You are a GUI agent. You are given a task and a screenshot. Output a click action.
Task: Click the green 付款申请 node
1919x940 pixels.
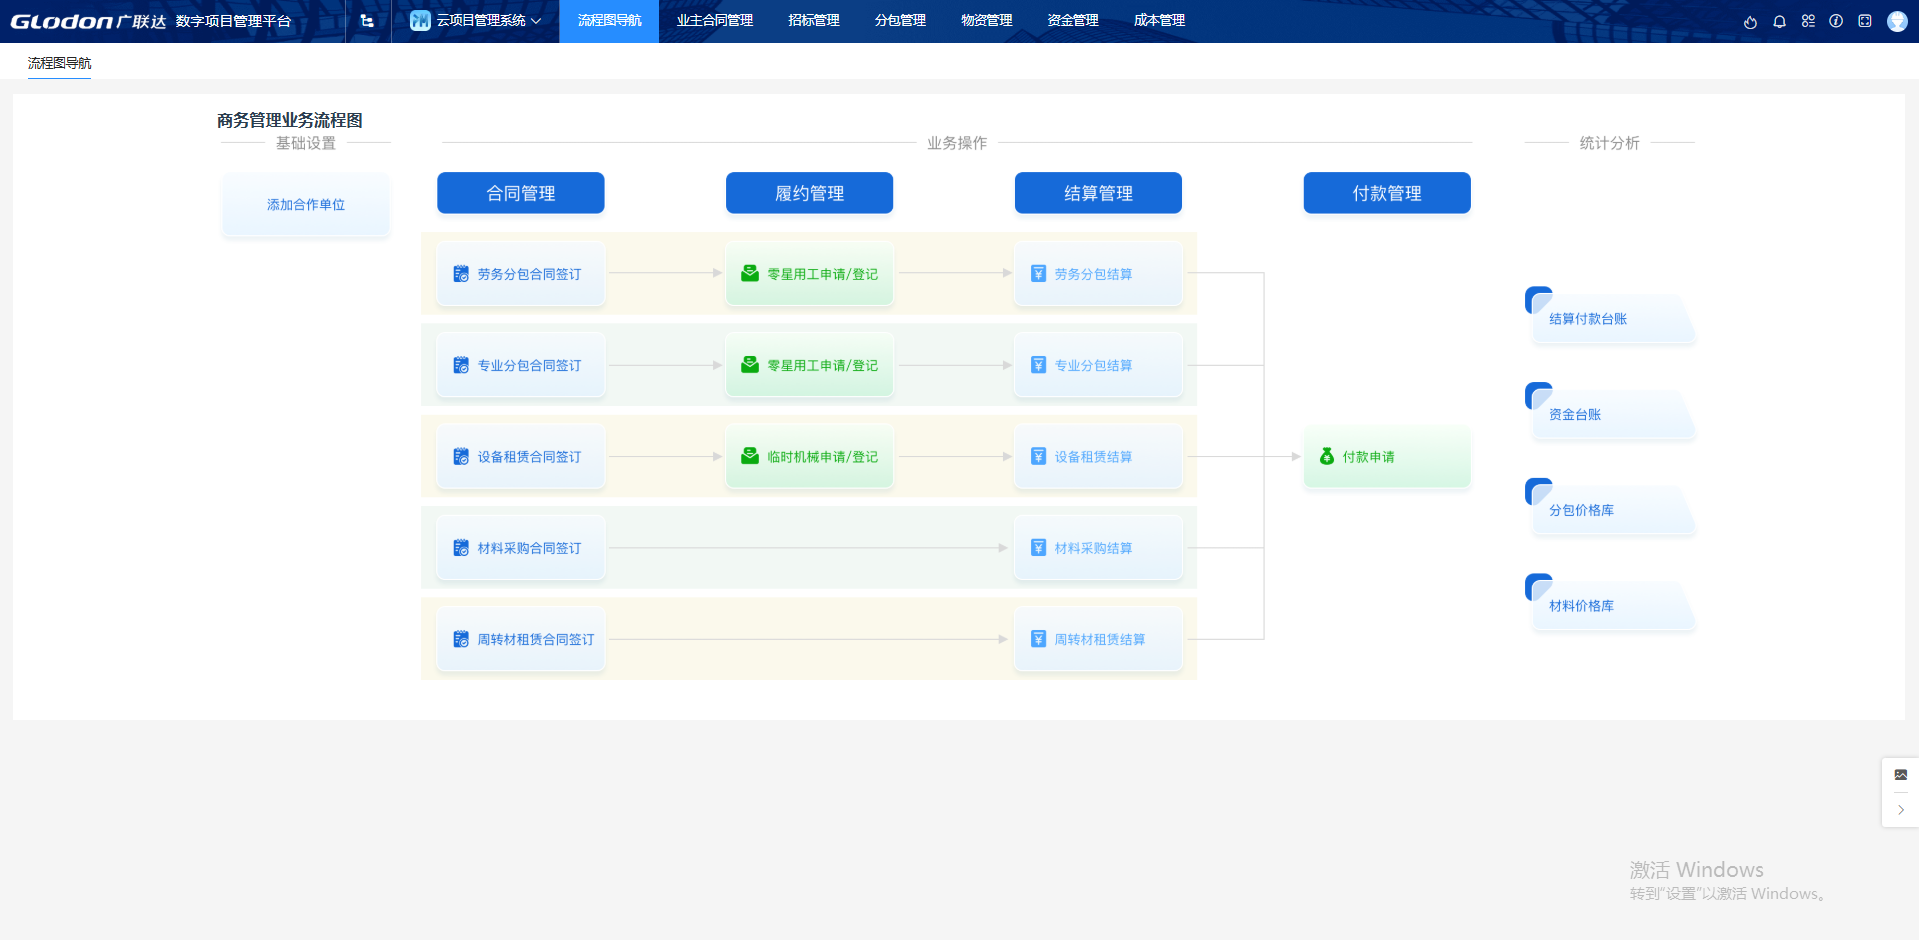[x=1386, y=457]
